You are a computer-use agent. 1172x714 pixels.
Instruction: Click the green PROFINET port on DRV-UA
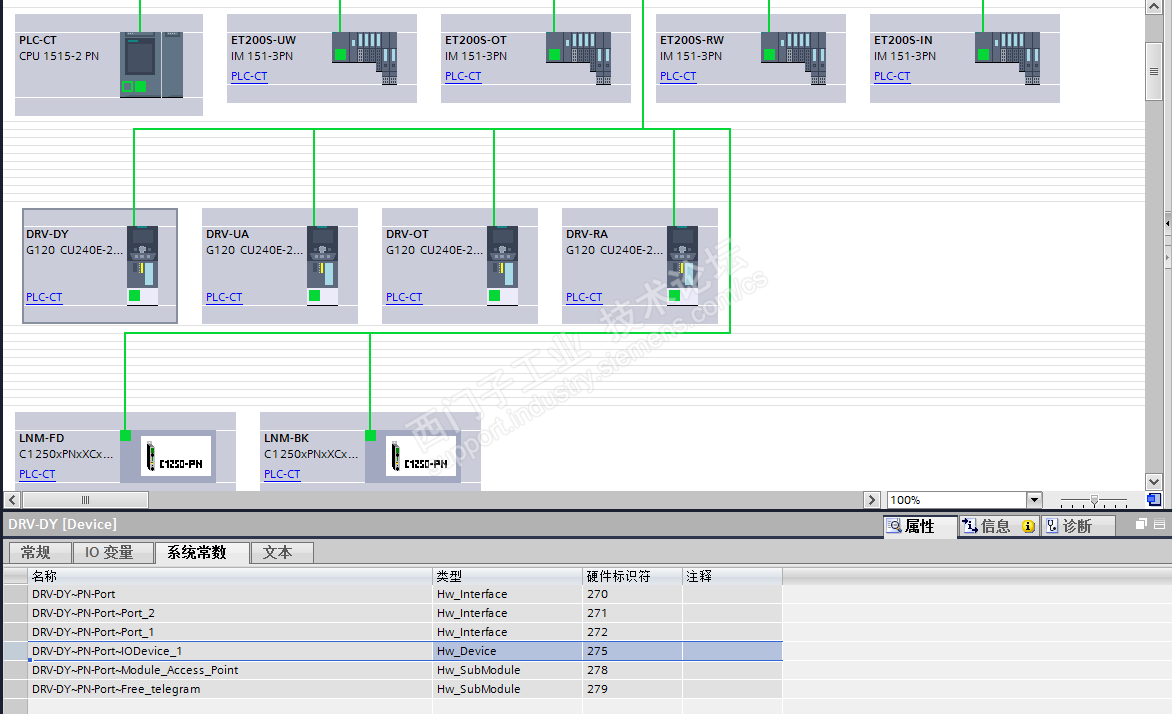point(315,295)
